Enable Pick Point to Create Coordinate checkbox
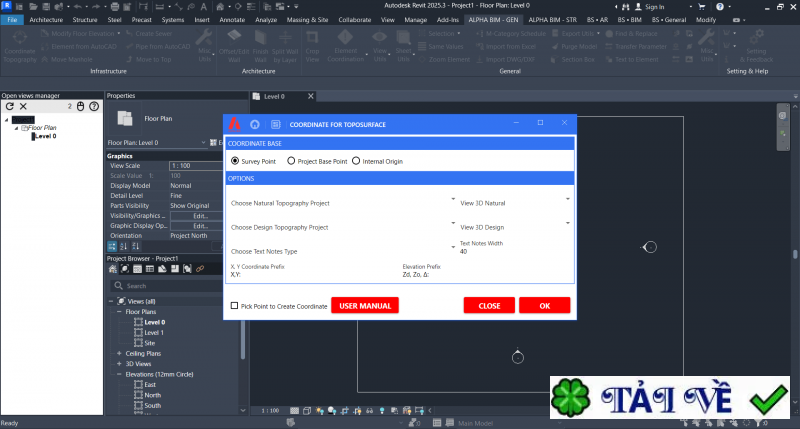 pyautogui.click(x=234, y=306)
